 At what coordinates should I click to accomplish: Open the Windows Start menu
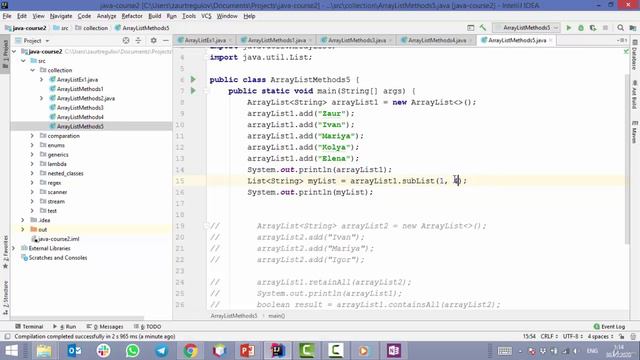(11, 351)
